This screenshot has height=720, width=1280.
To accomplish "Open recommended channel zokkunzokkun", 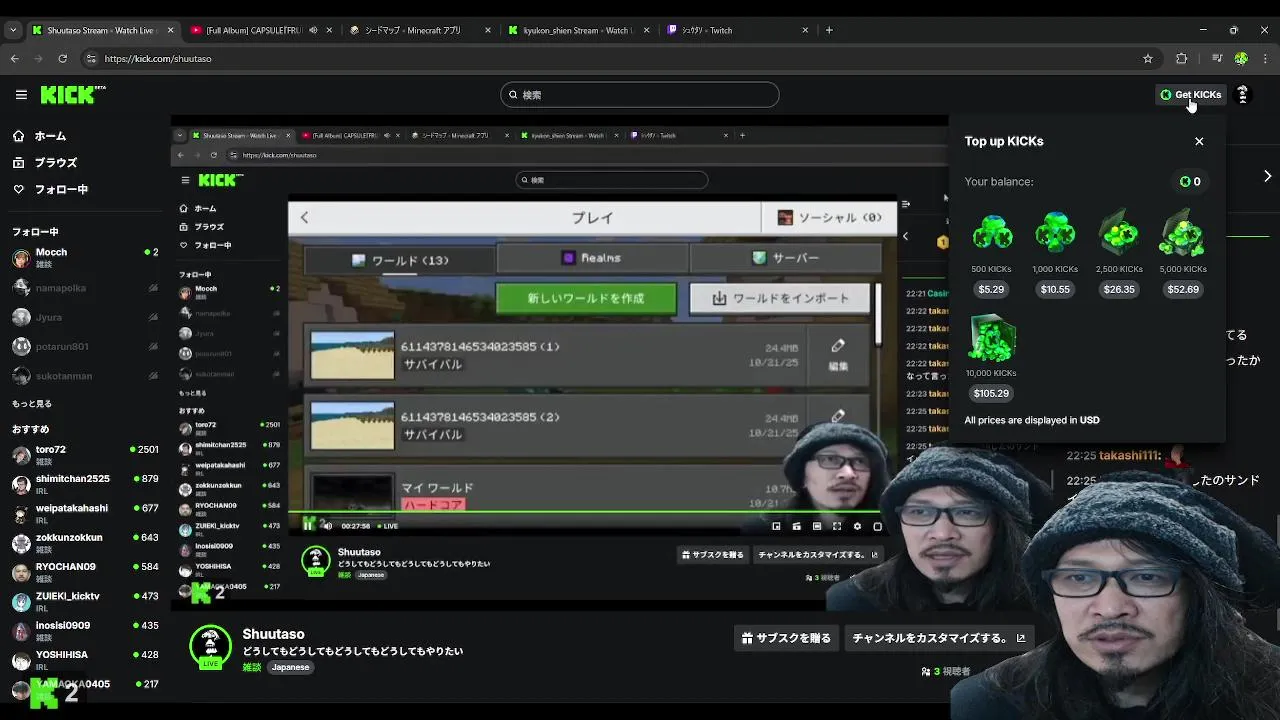I will 84,543.
